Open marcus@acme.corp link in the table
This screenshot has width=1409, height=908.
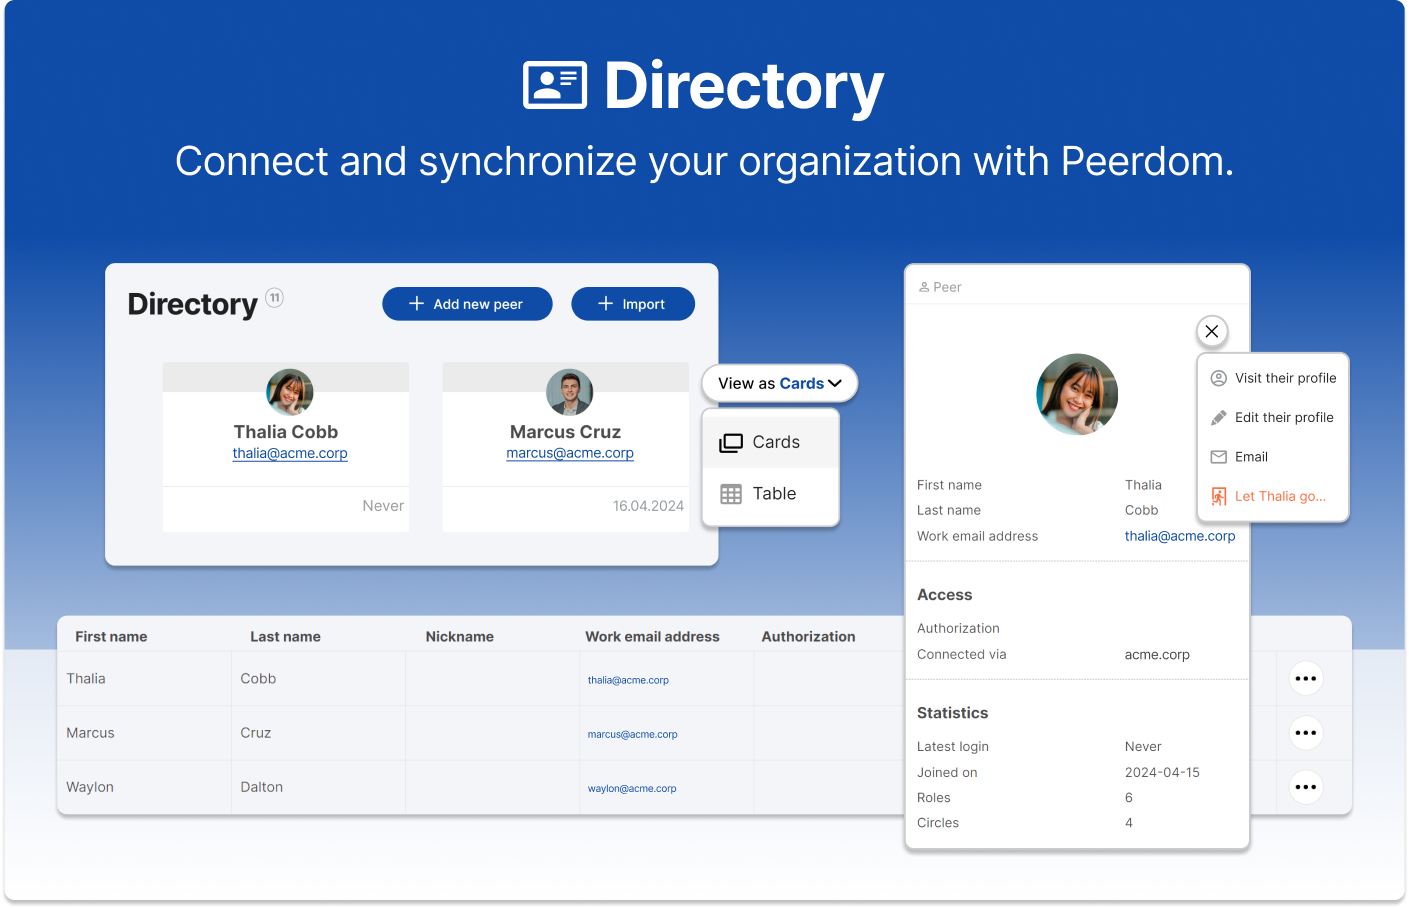pos(632,734)
